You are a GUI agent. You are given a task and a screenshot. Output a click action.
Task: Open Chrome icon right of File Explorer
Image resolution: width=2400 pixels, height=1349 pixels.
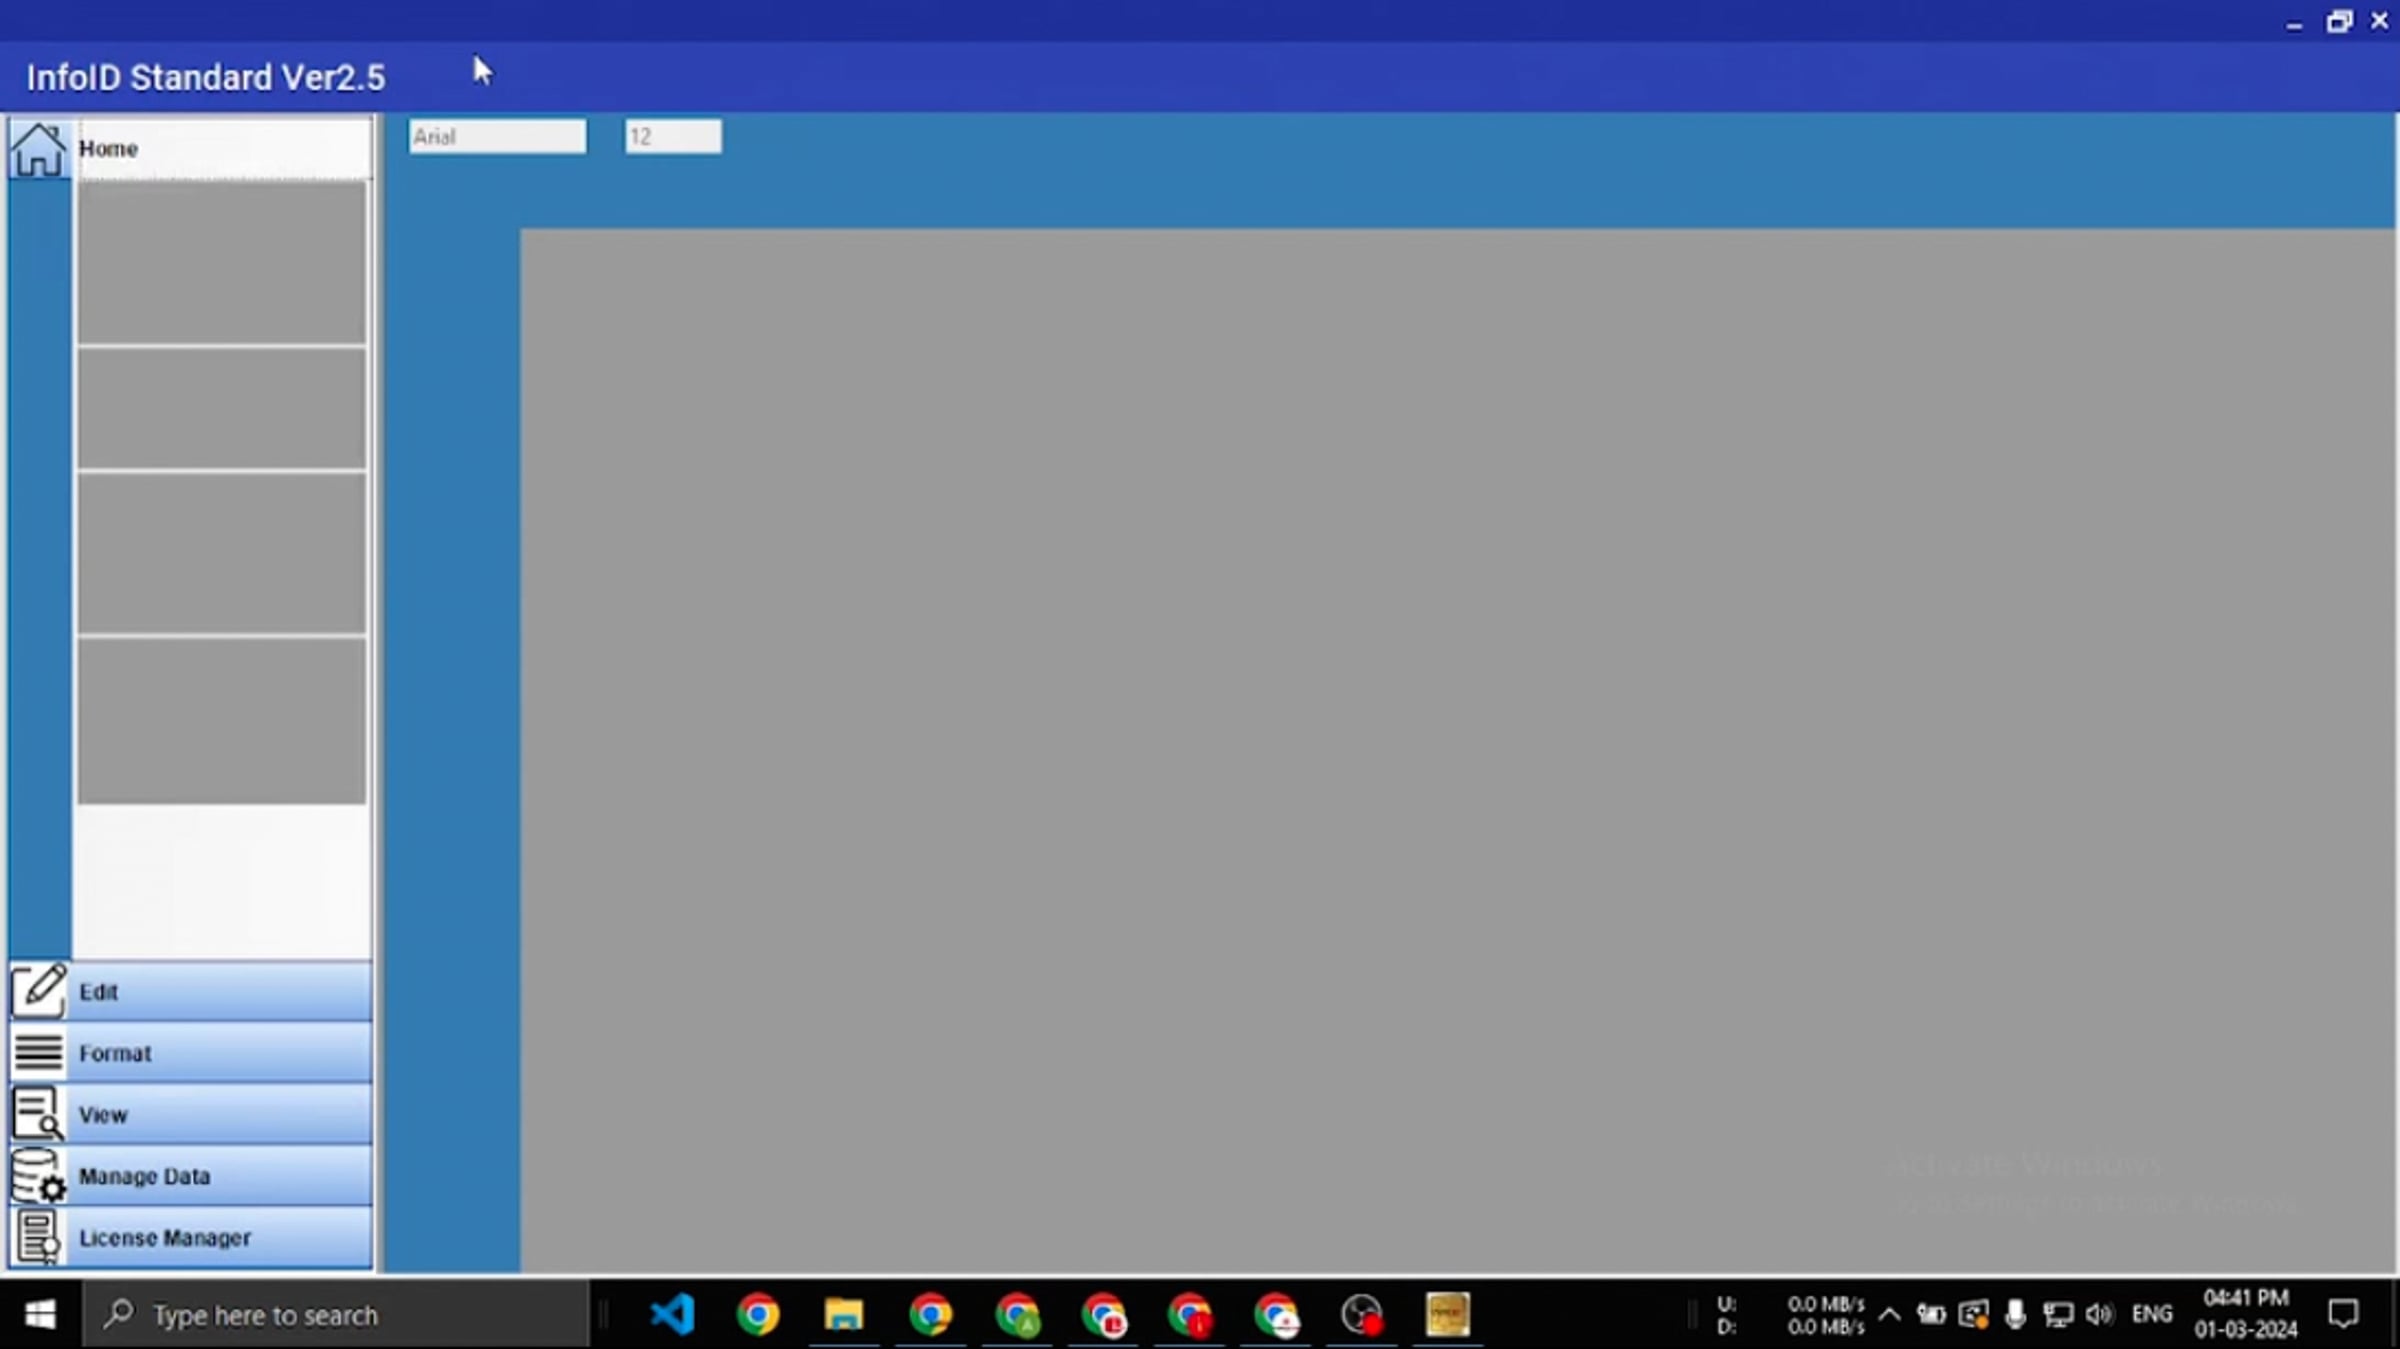pos(930,1314)
